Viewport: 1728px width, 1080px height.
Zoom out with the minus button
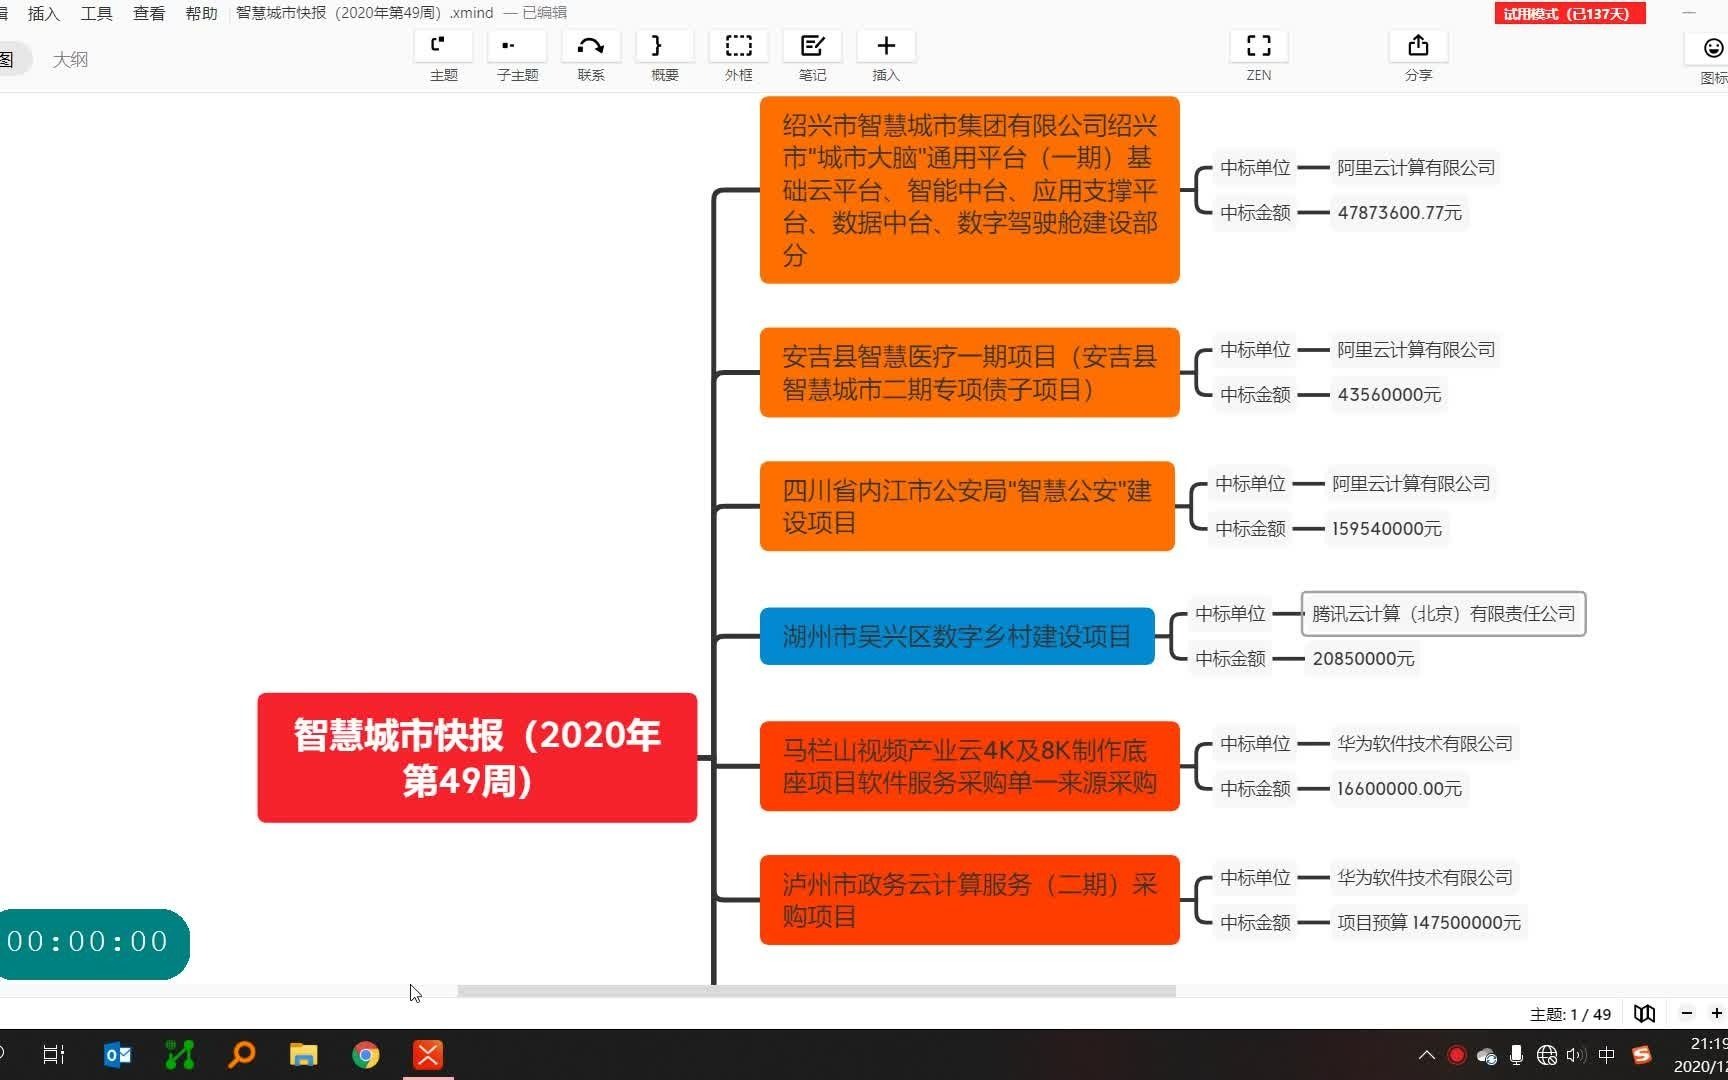1687,1013
